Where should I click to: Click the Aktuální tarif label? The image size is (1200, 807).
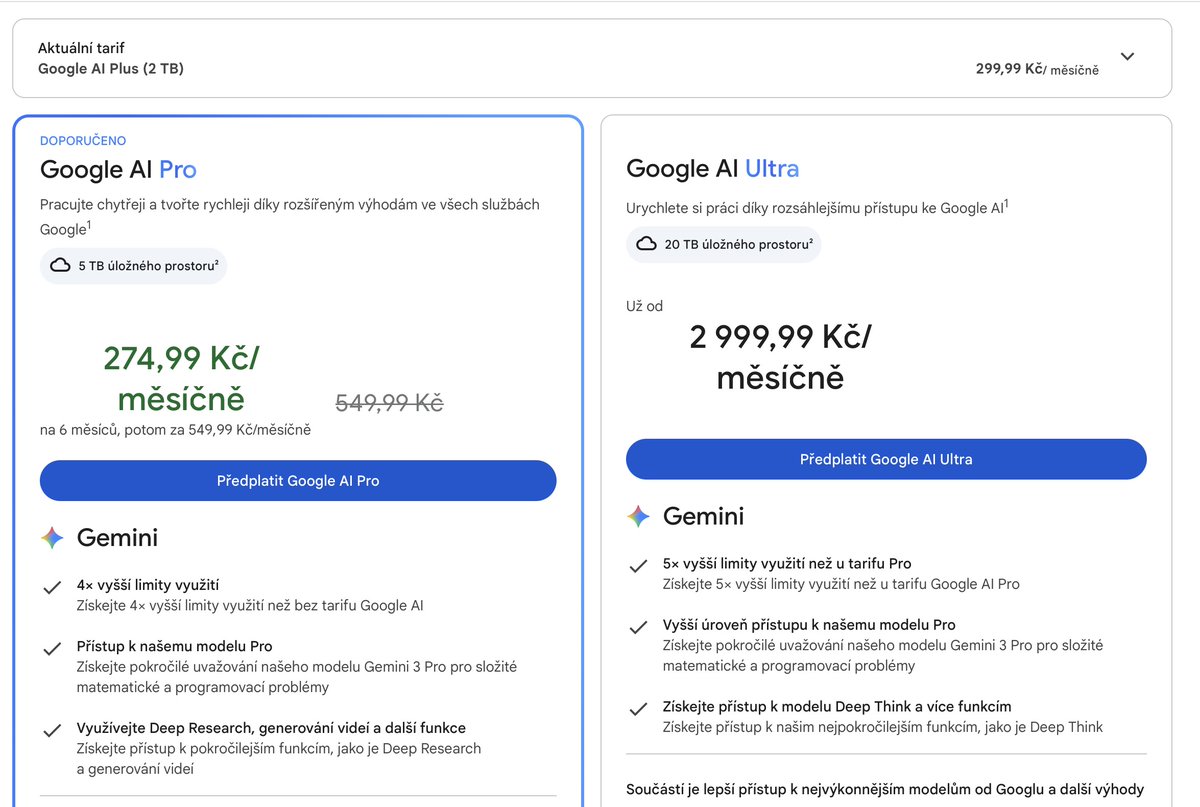tap(81, 48)
